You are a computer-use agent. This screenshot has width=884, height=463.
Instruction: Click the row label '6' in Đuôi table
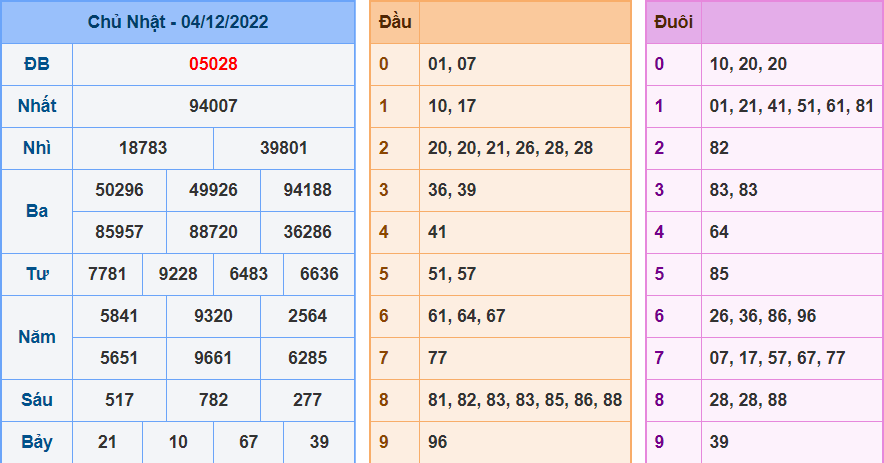(x=659, y=316)
